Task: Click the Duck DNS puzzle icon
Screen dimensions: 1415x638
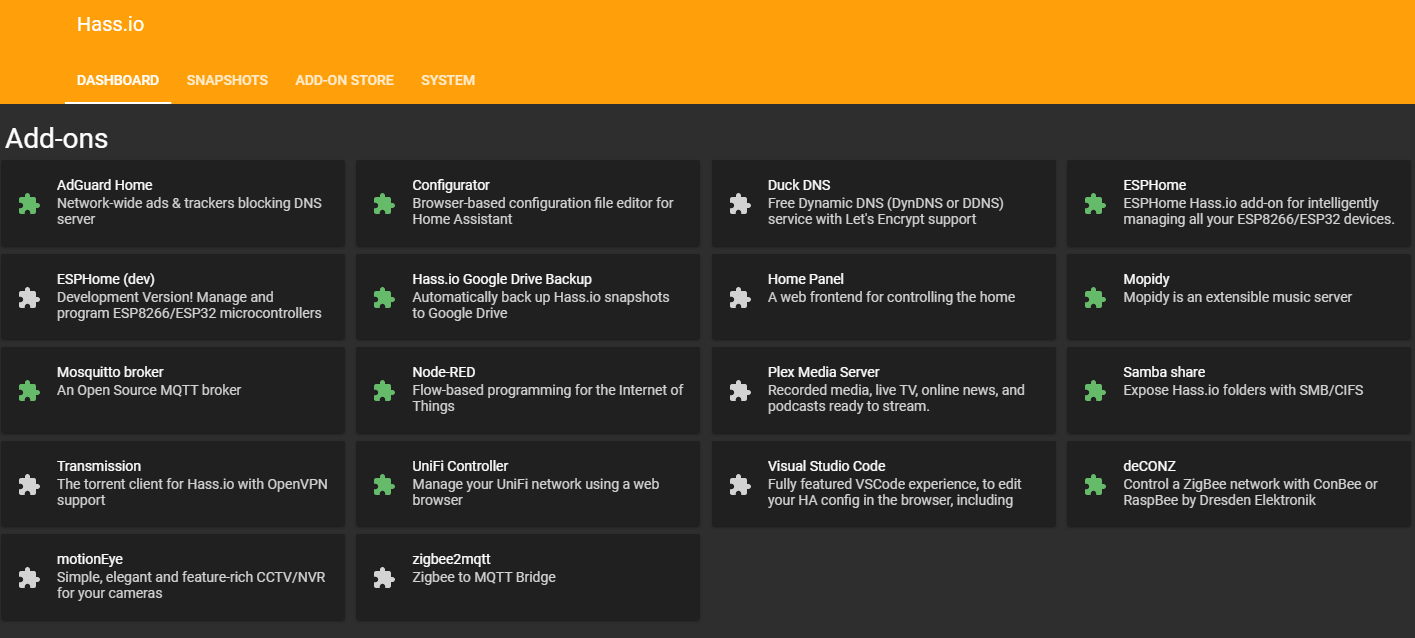Action: coord(740,204)
